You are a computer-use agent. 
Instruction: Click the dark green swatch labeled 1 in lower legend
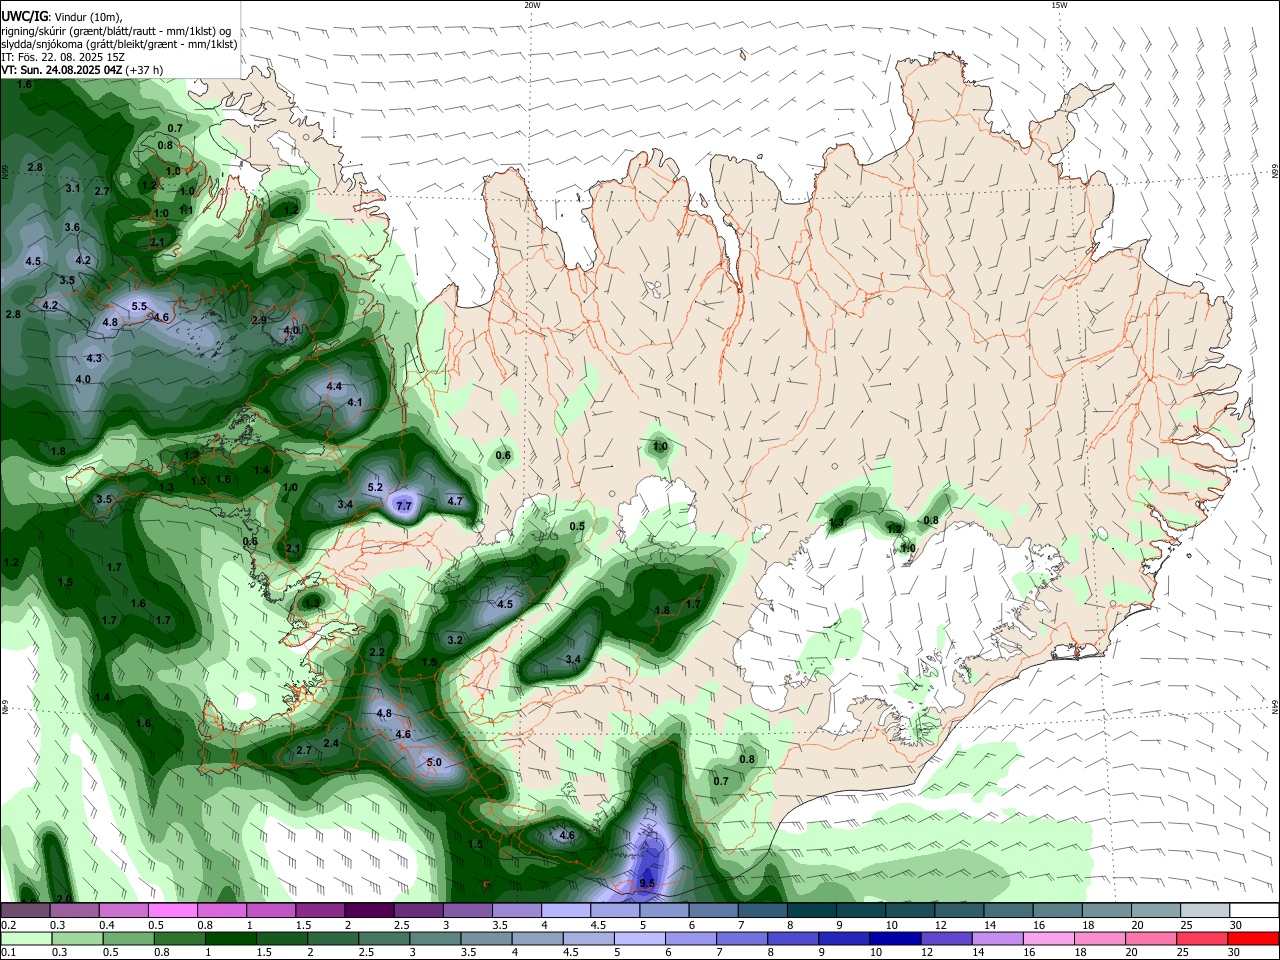point(230,938)
